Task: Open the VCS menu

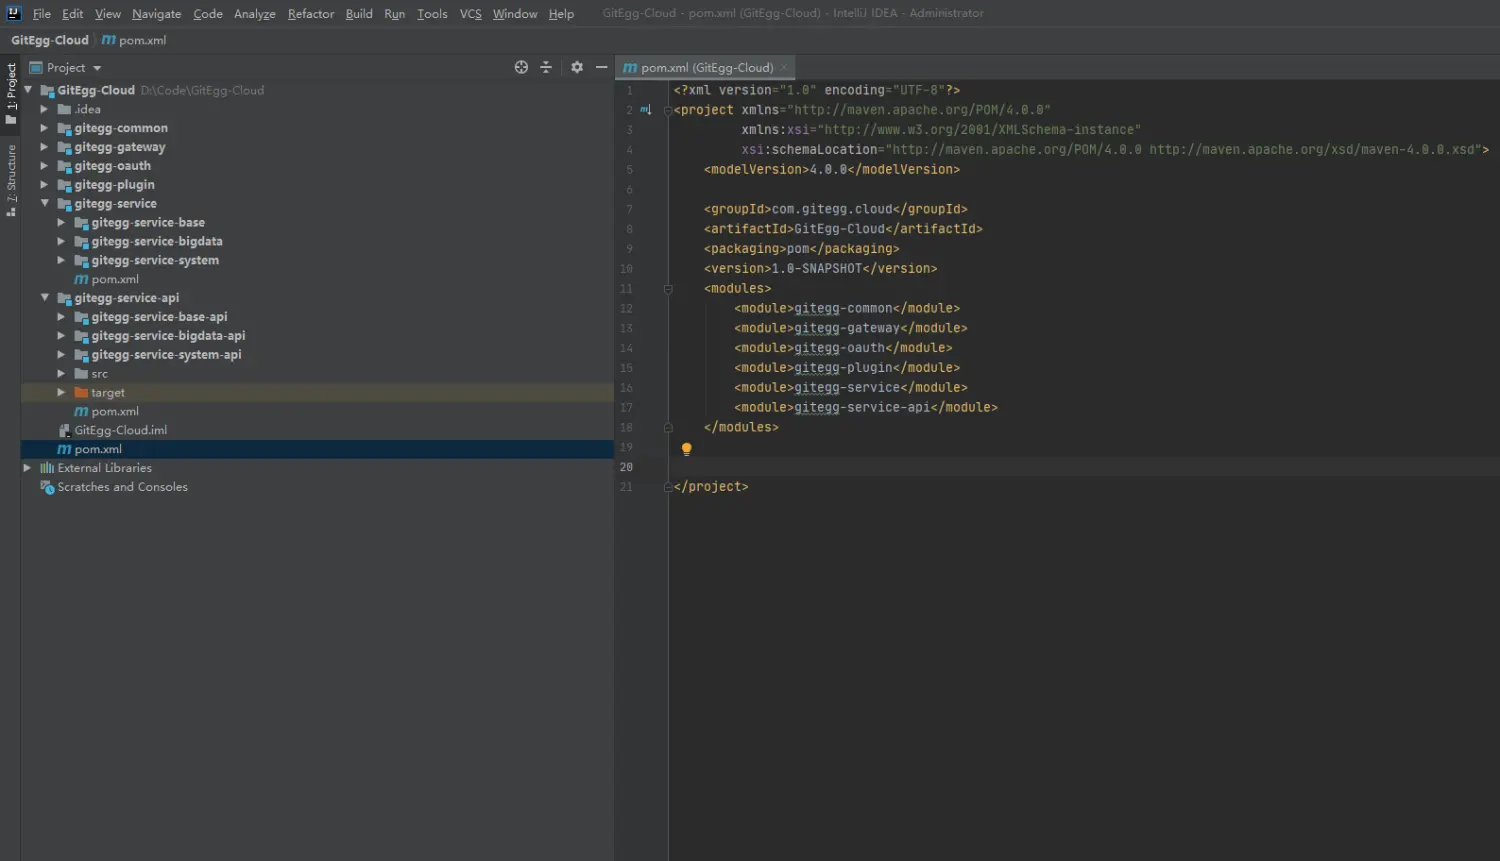Action: (x=470, y=14)
